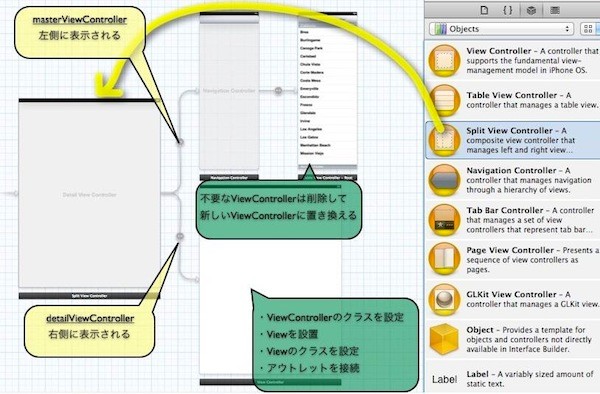Select the Chula Vista table row
This screenshot has height=394, width=600.
click(x=328, y=64)
